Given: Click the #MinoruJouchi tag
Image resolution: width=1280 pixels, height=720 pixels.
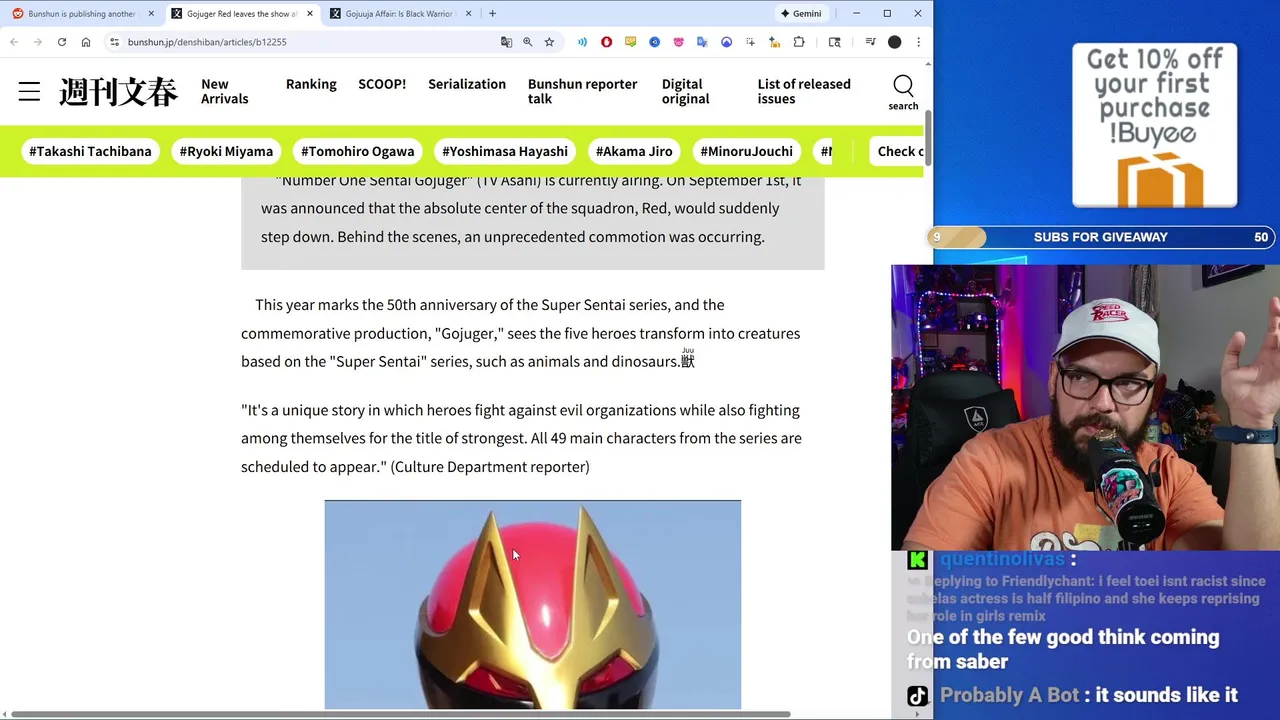Looking at the screenshot, I should pos(746,151).
